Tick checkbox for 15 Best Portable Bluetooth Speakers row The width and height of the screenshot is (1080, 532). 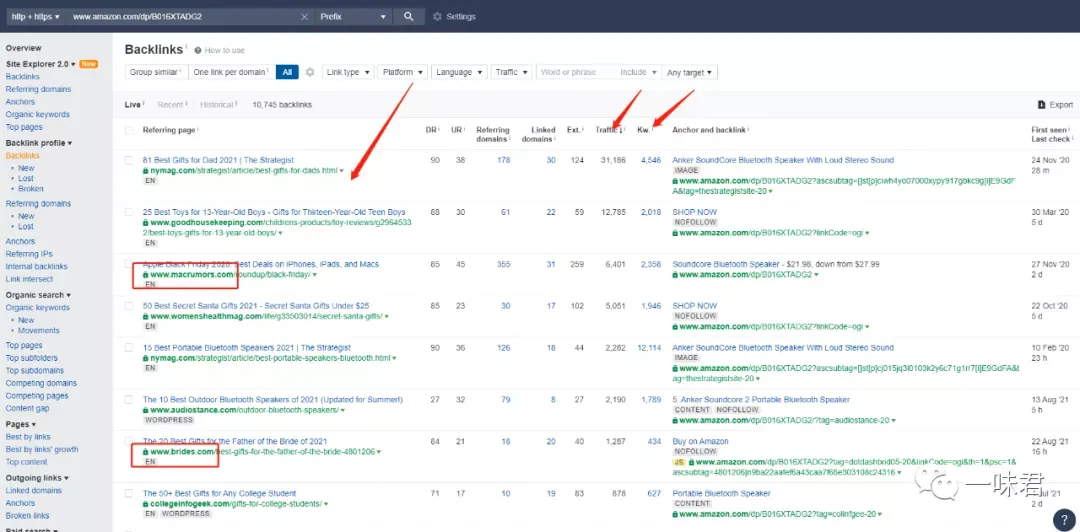pos(129,348)
